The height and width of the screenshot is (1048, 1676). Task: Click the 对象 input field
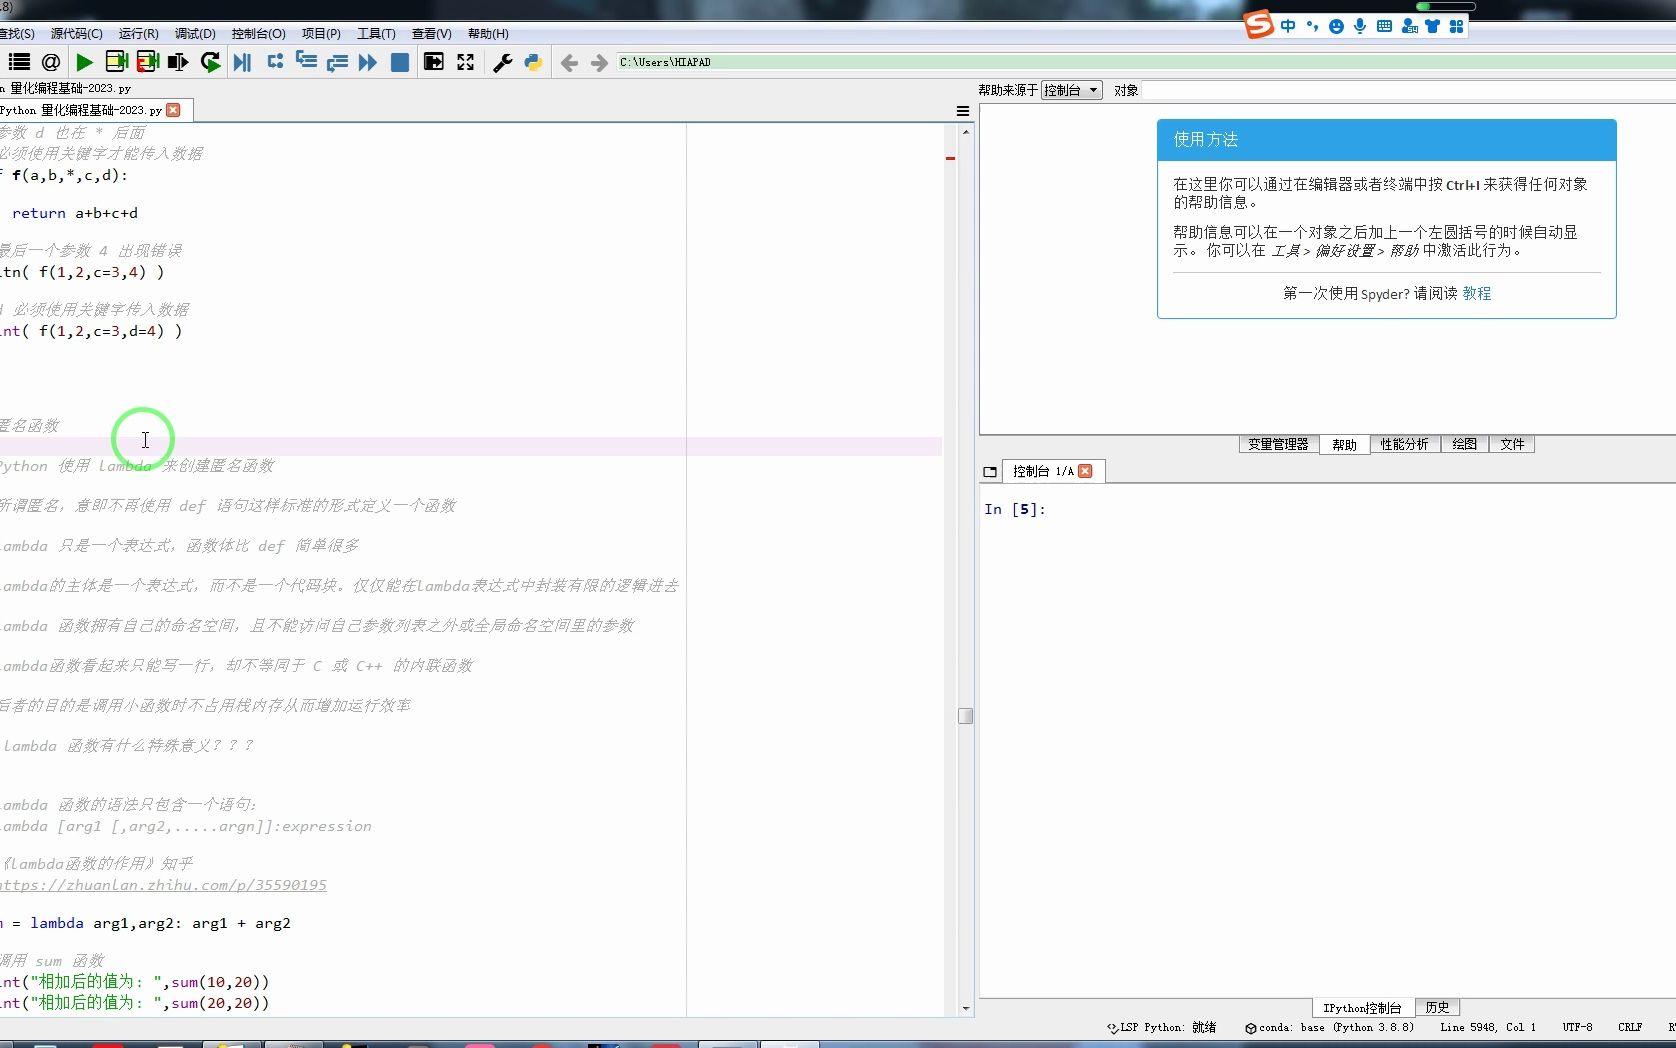pyautogui.click(x=1409, y=90)
